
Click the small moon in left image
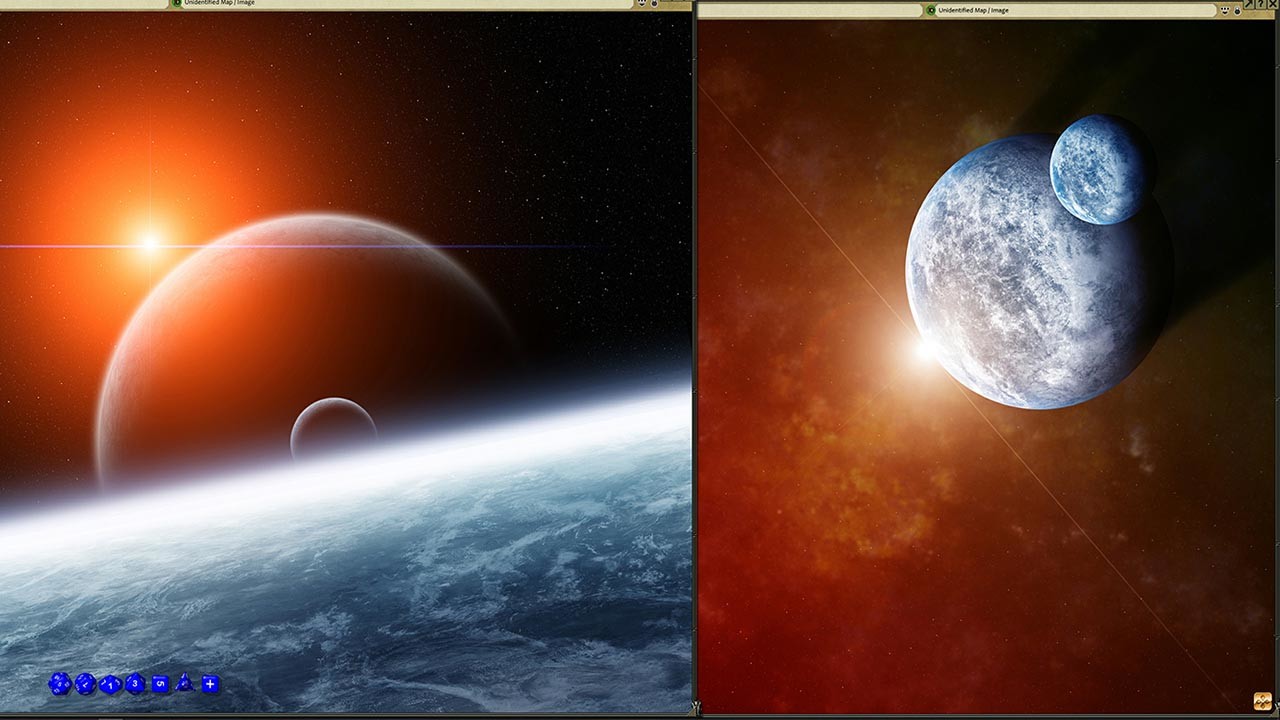pos(334,428)
